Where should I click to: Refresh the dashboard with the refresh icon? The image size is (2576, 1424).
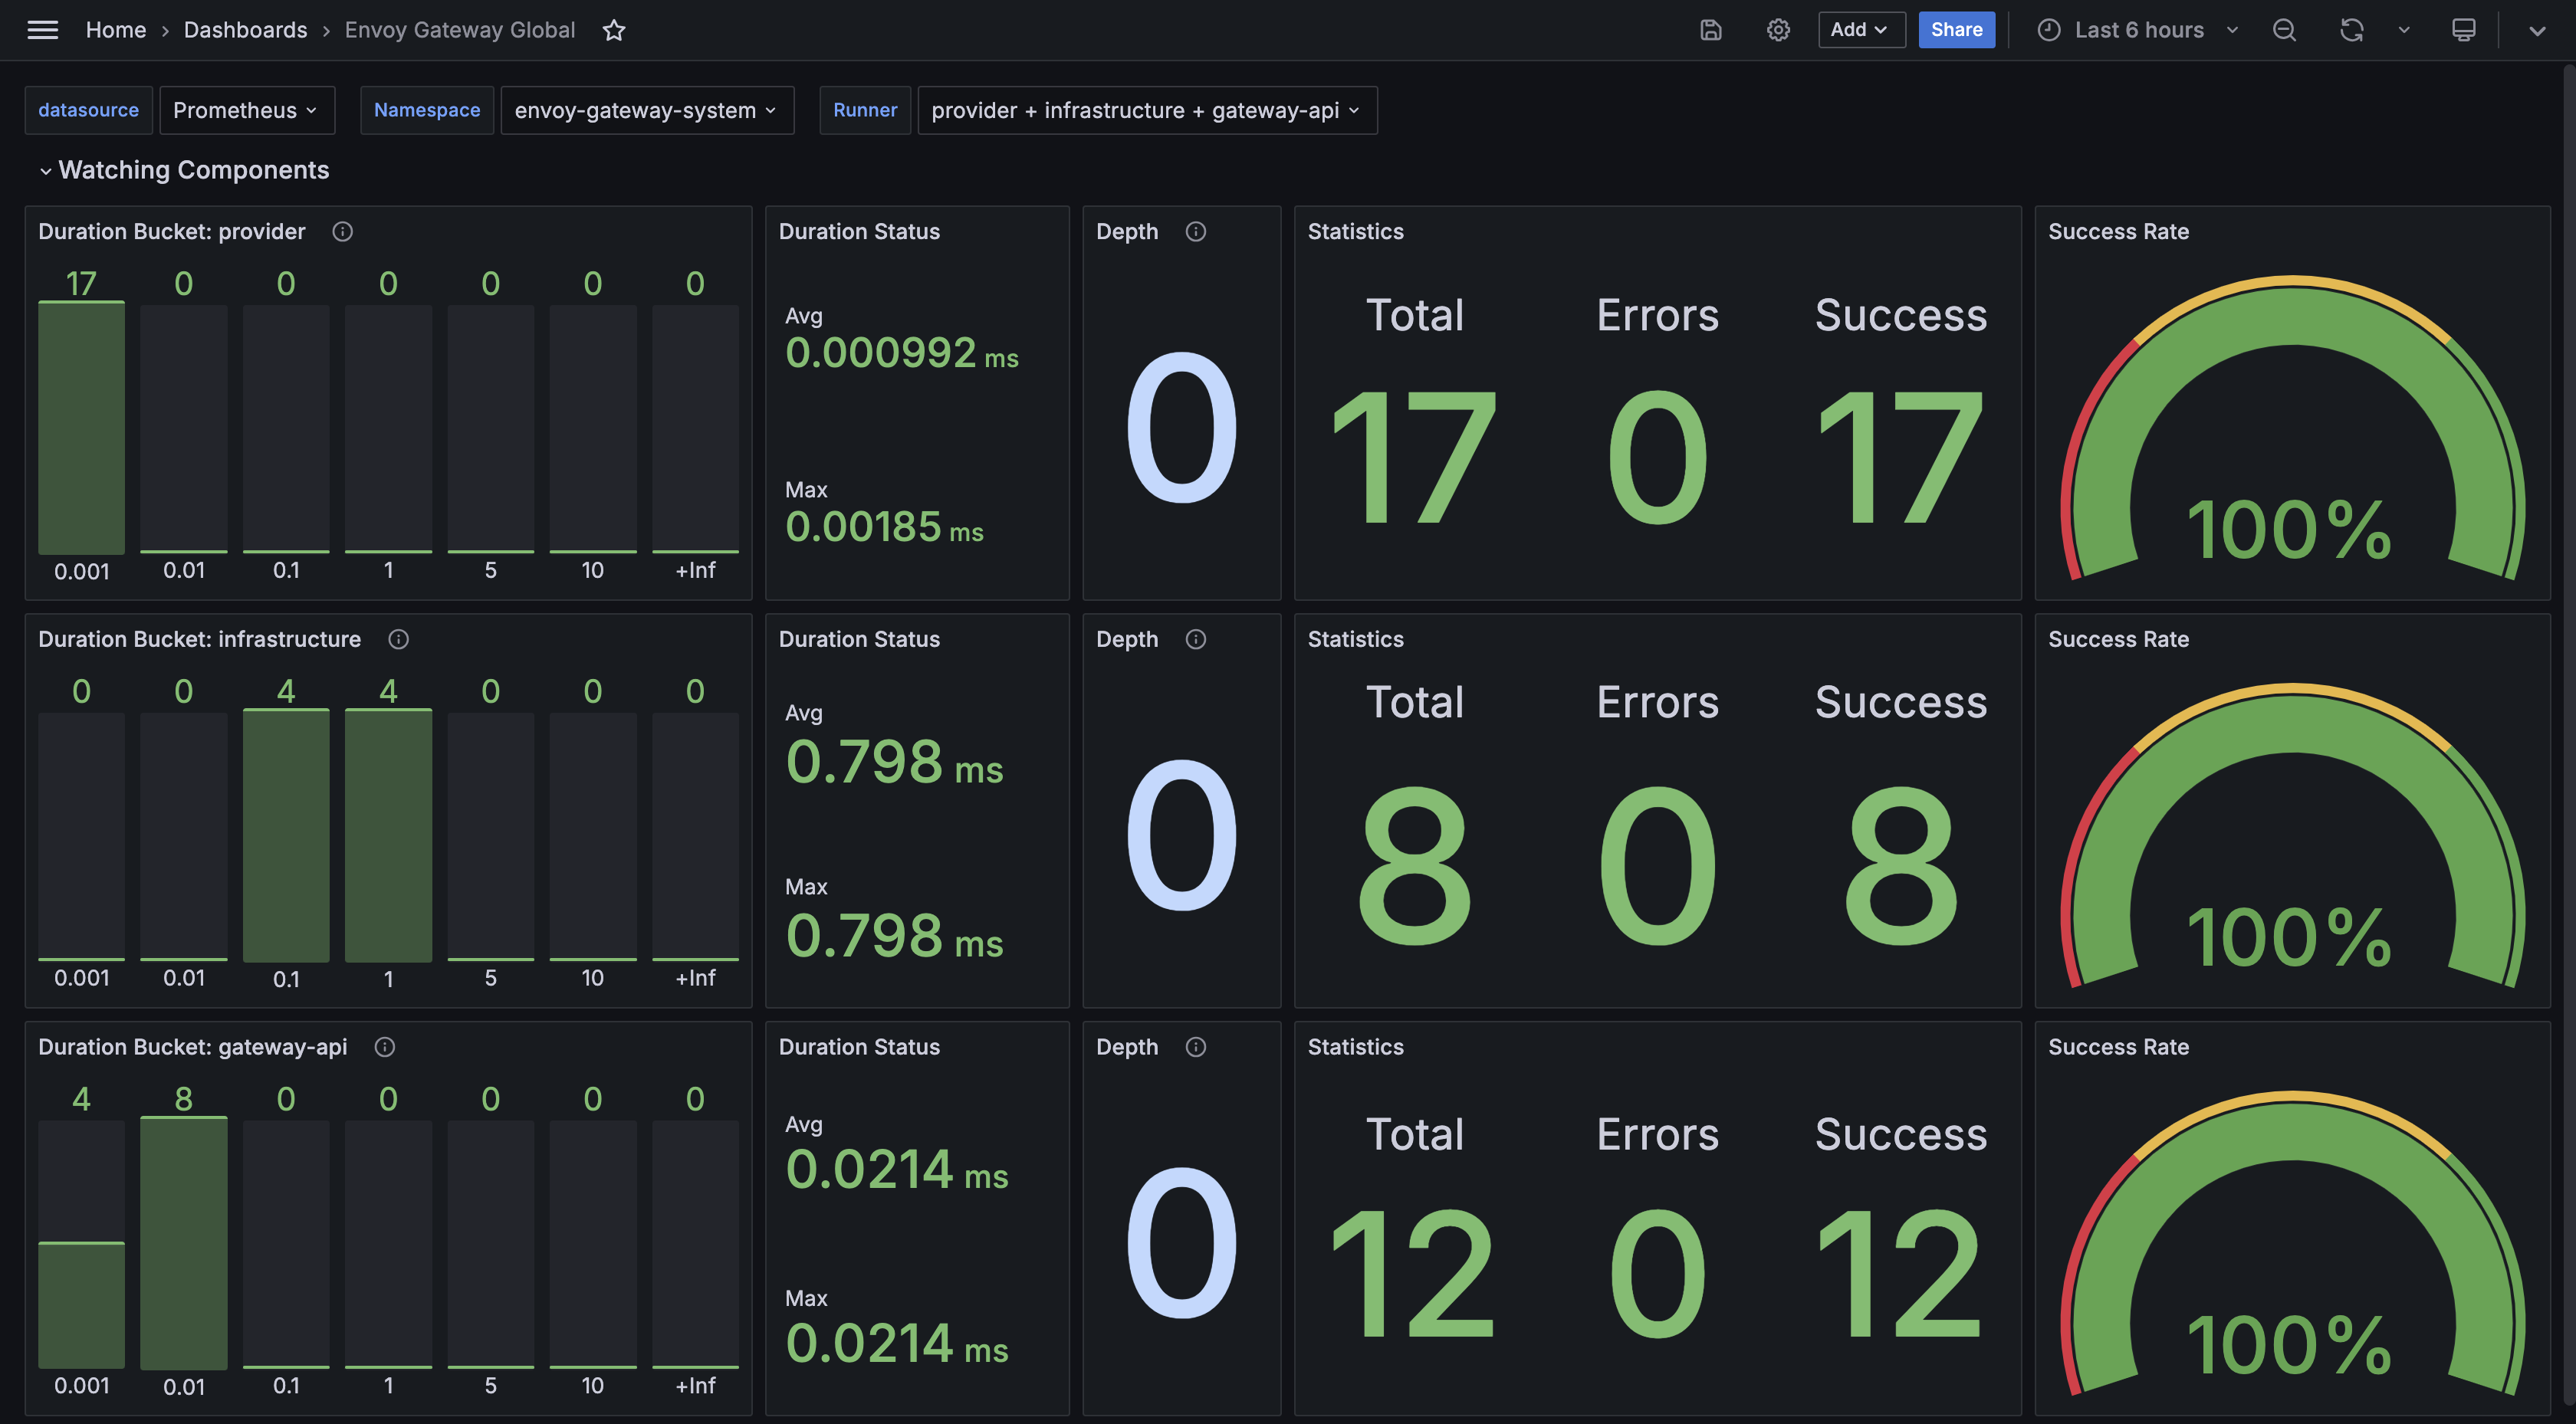(x=2352, y=30)
